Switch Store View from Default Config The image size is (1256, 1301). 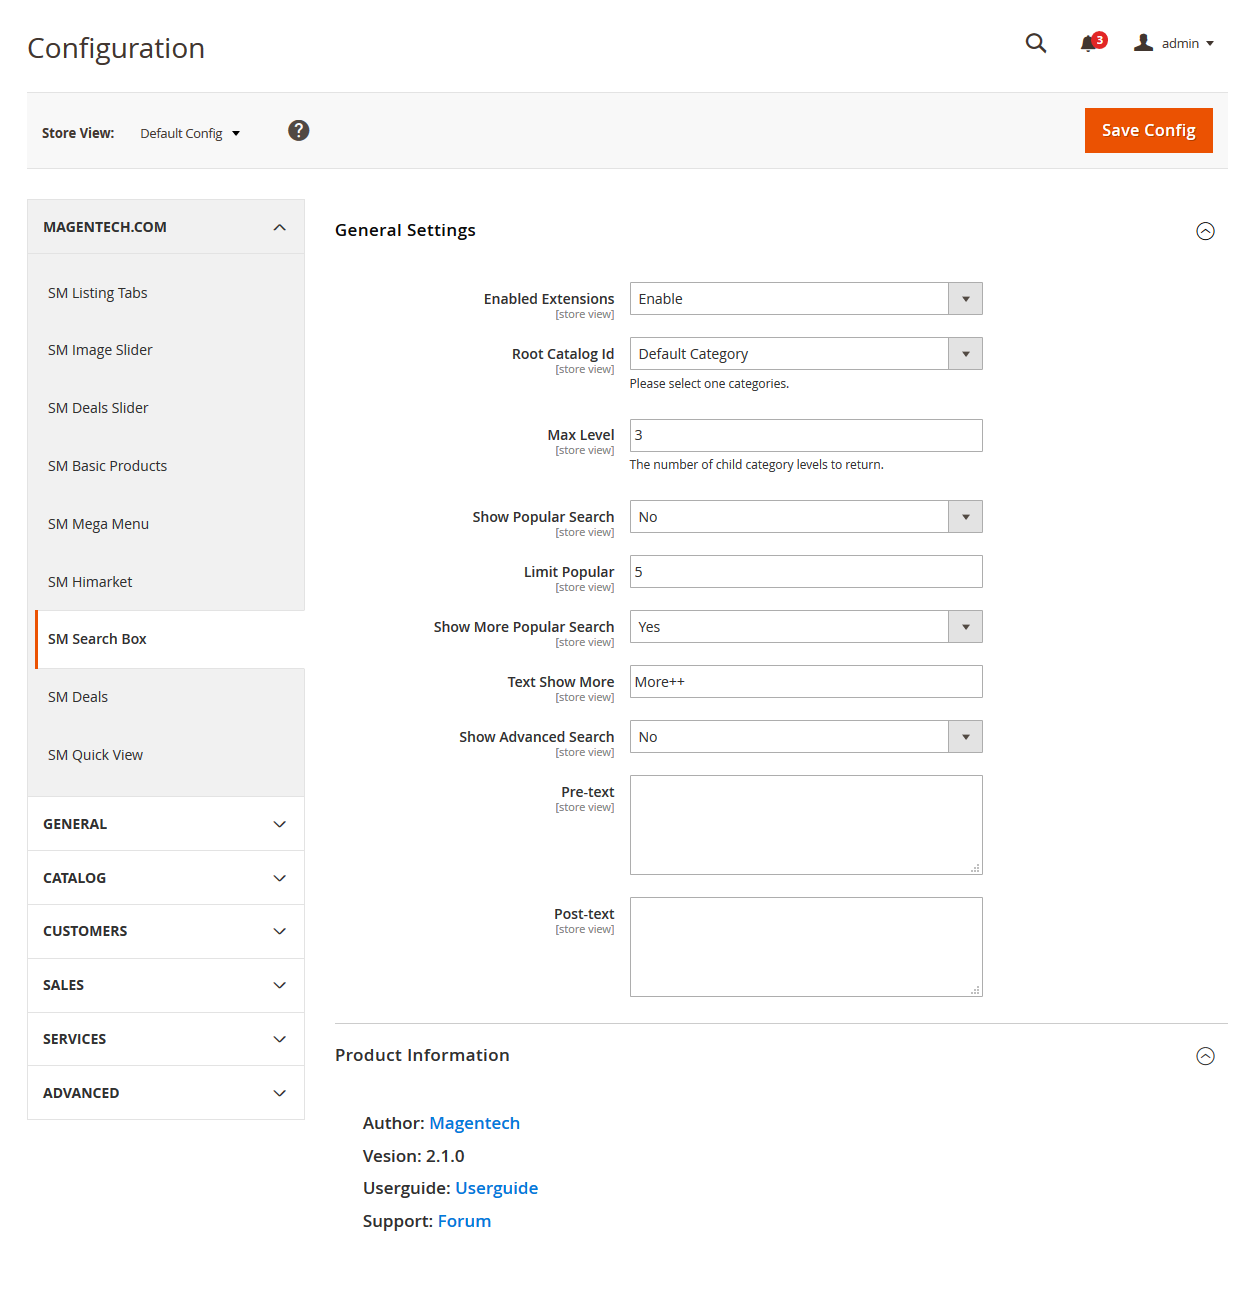(190, 133)
